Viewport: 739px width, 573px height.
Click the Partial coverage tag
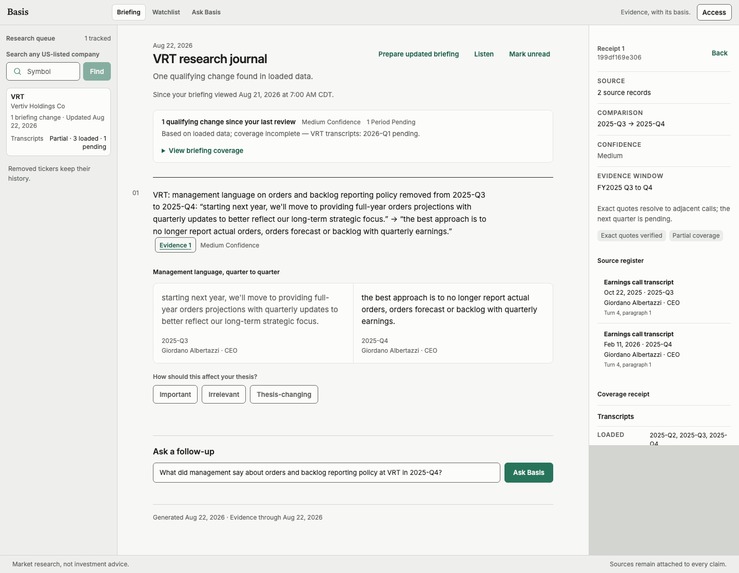coord(696,236)
